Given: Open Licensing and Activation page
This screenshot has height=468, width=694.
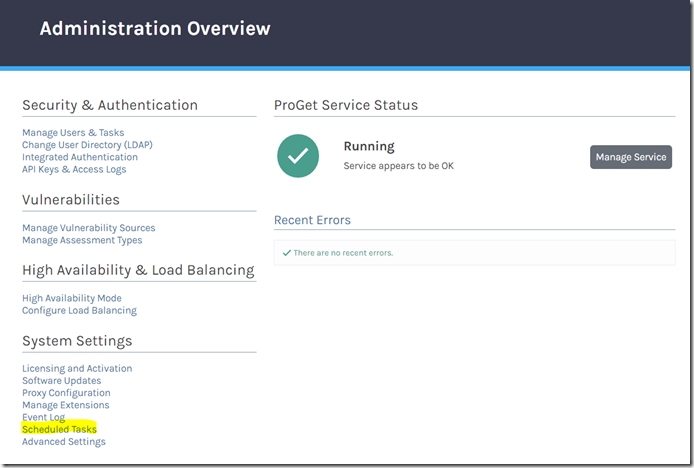Looking at the screenshot, I should click(77, 369).
